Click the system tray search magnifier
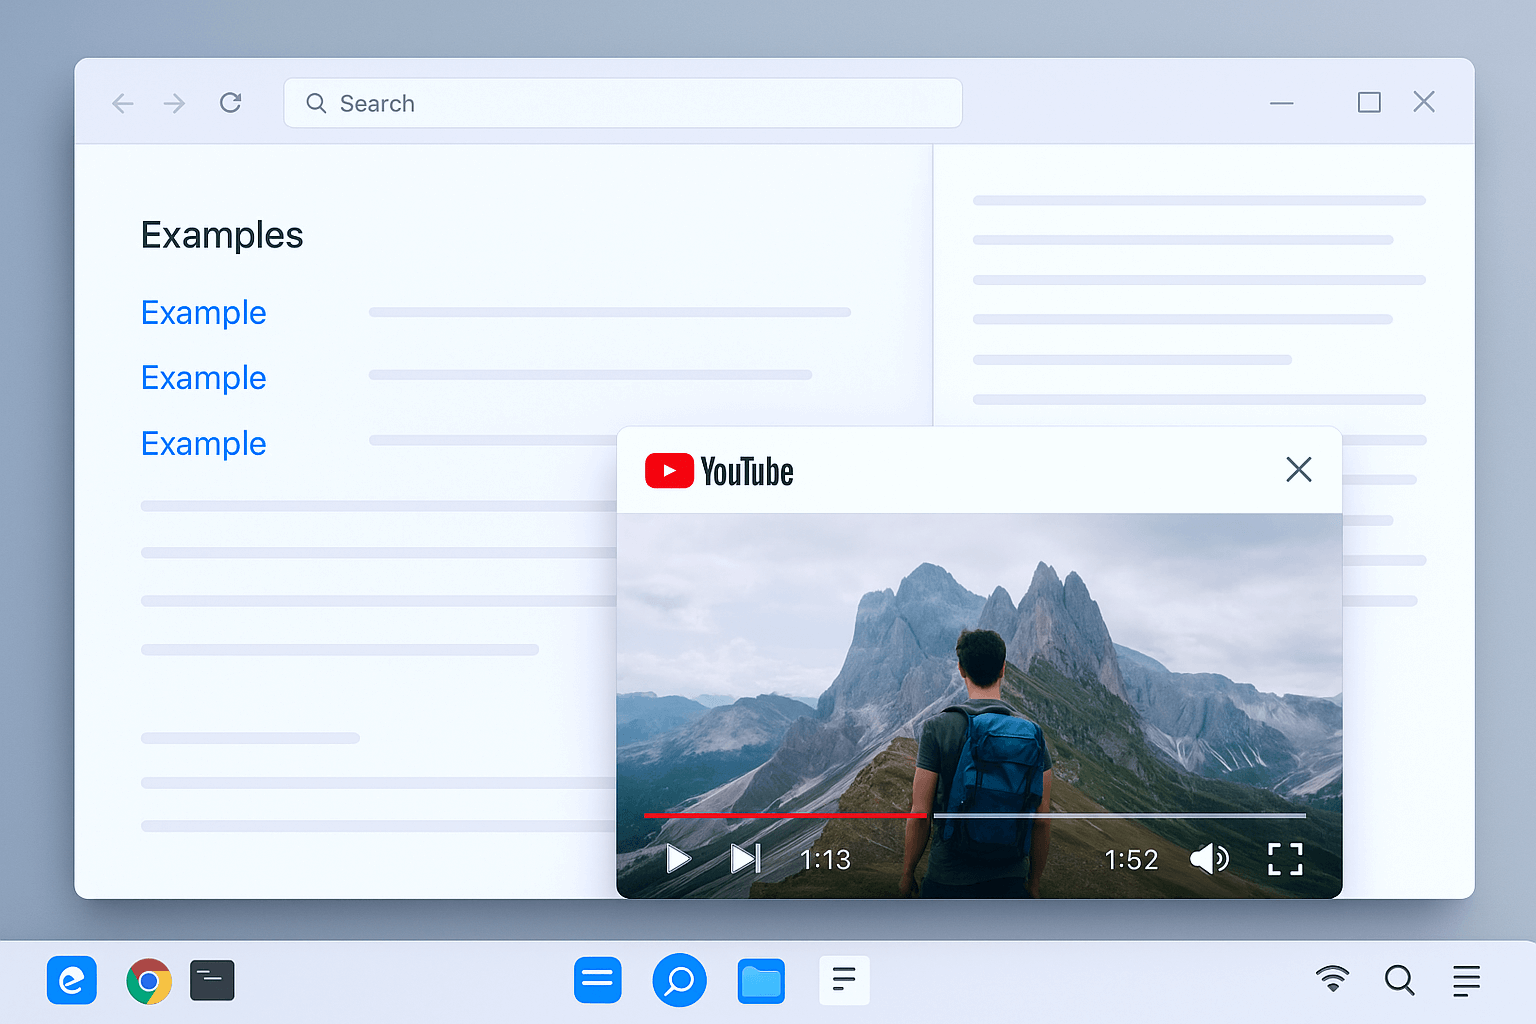Screen dimensions: 1536x1024 [1400, 980]
